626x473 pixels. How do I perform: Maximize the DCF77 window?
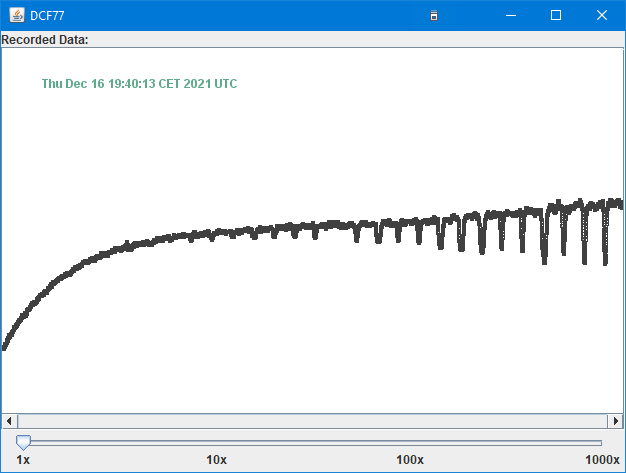click(x=556, y=15)
